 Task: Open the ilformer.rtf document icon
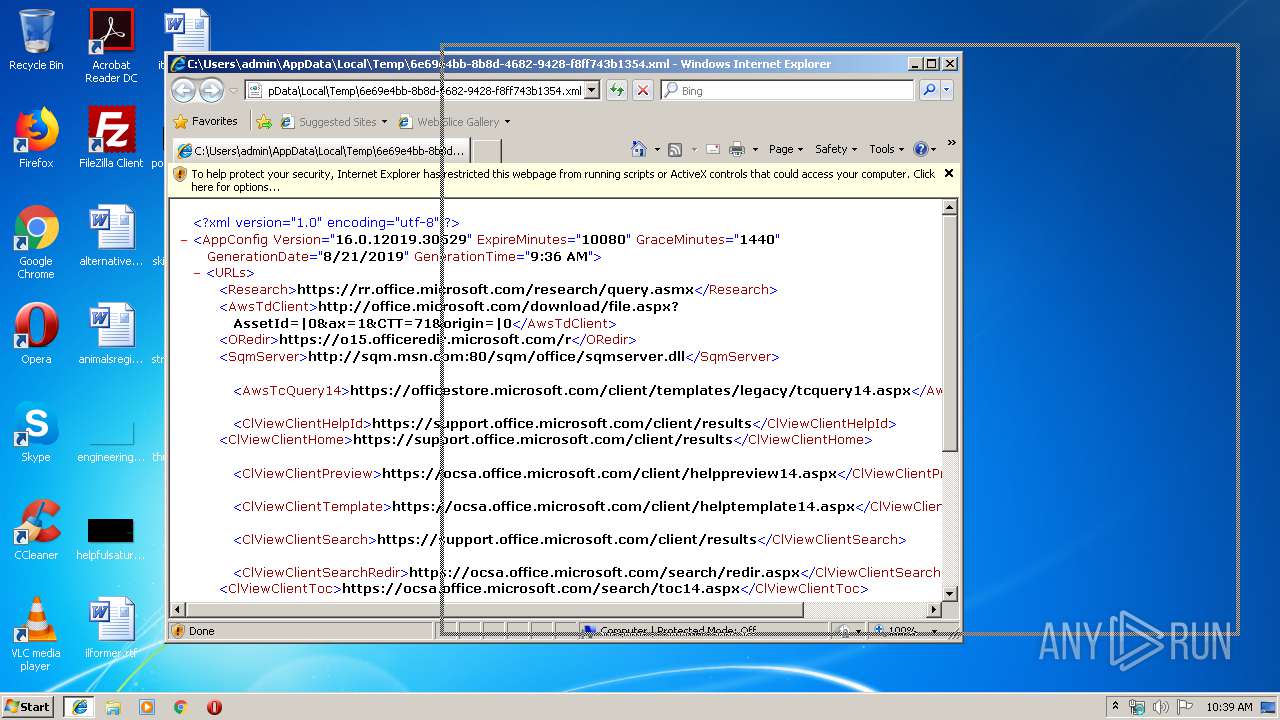[x=111, y=628]
